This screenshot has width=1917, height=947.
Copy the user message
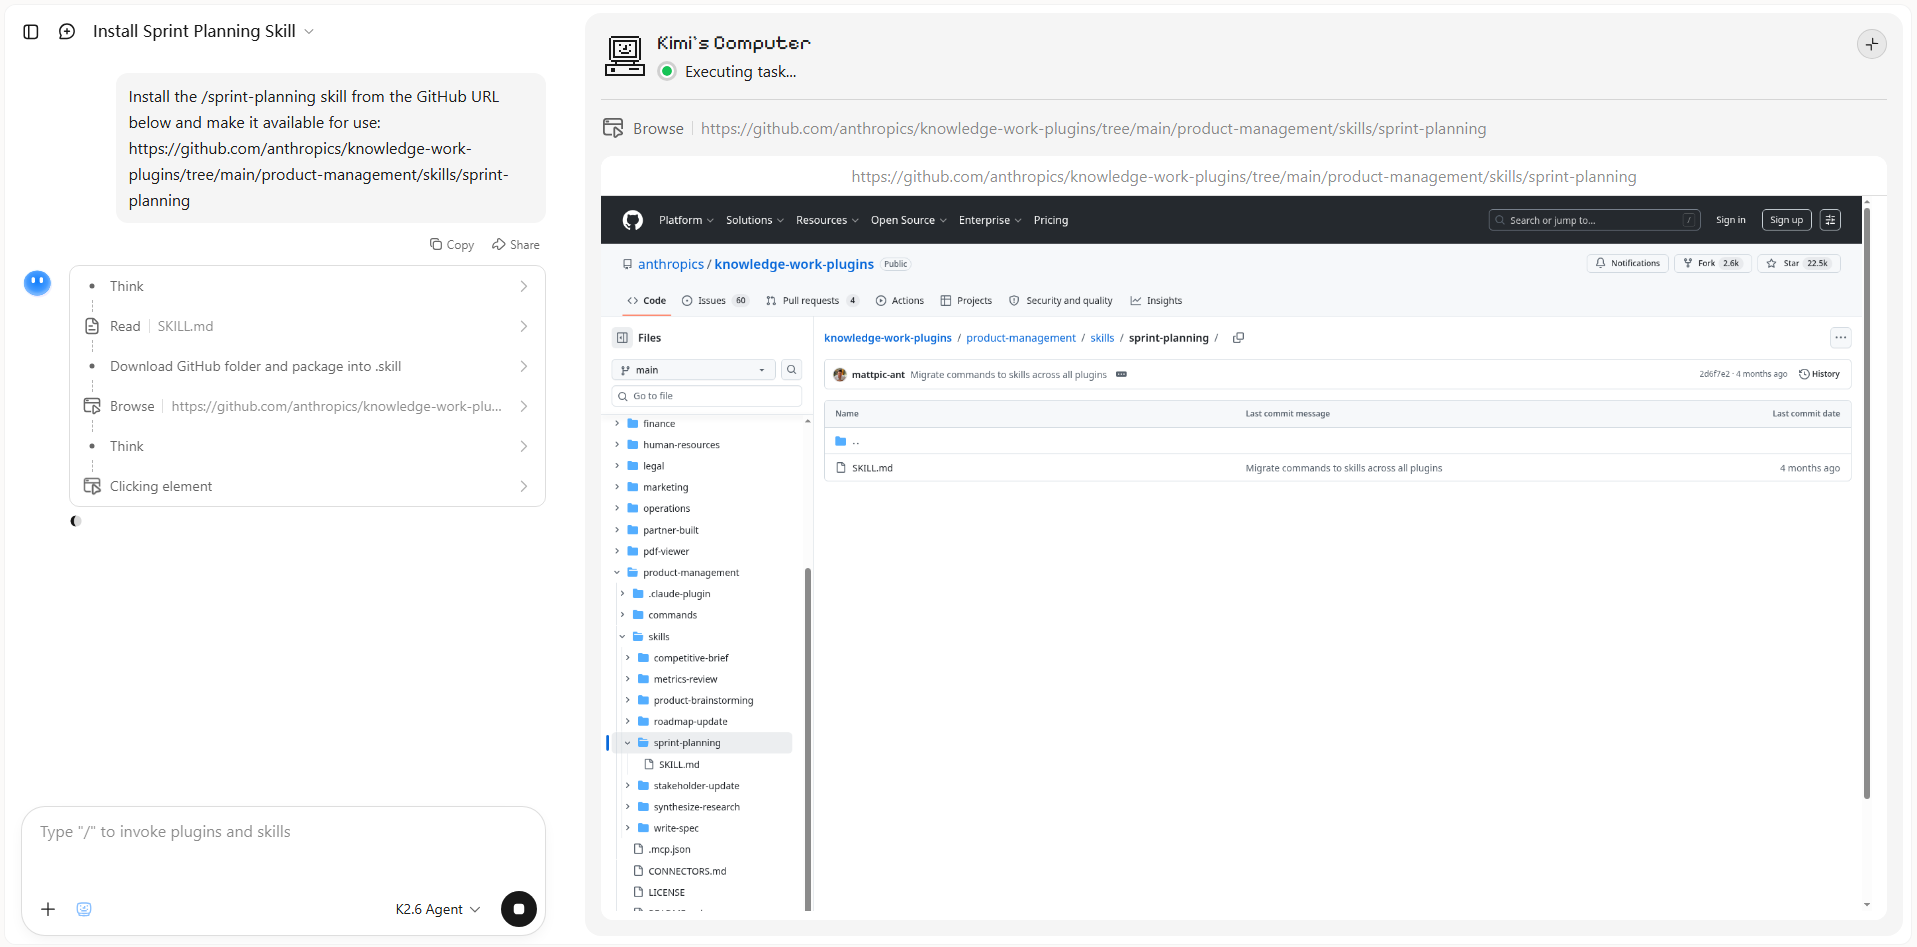452,245
